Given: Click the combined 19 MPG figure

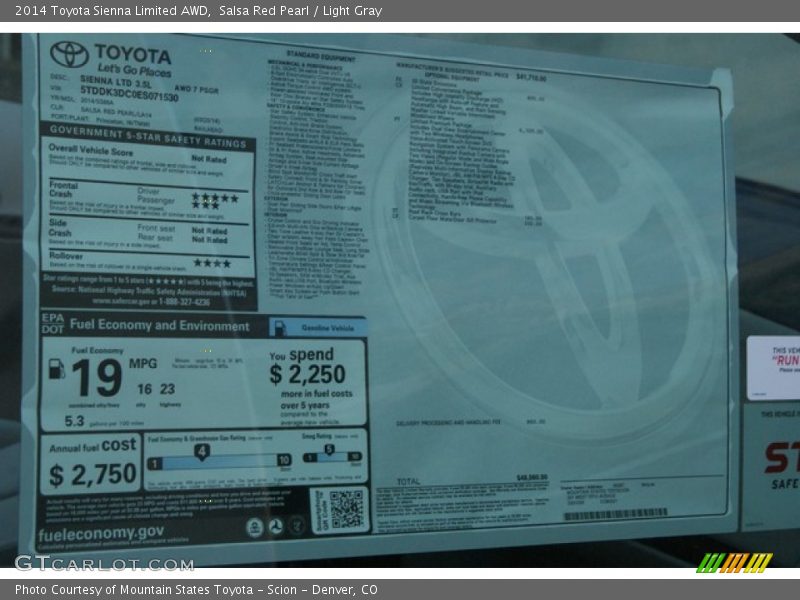Looking at the screenshot, I should click(97, 378).
